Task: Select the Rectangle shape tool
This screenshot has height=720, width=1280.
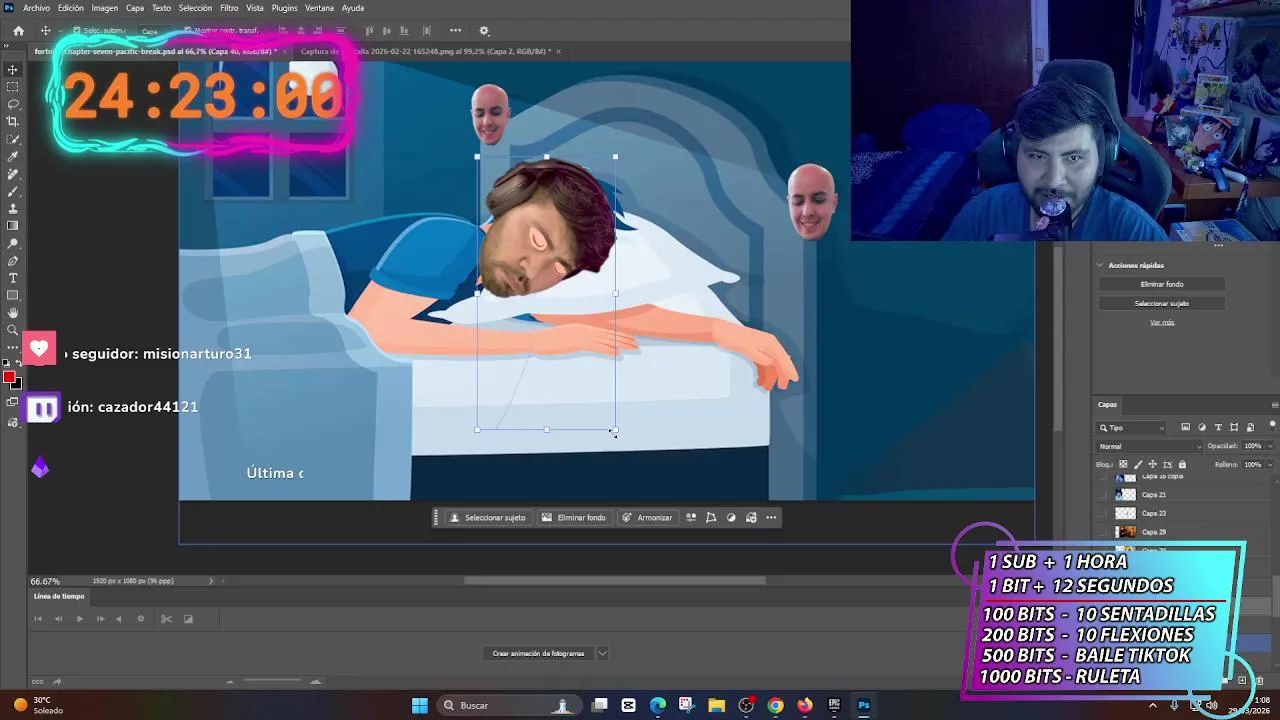Action: coord(13,296)
